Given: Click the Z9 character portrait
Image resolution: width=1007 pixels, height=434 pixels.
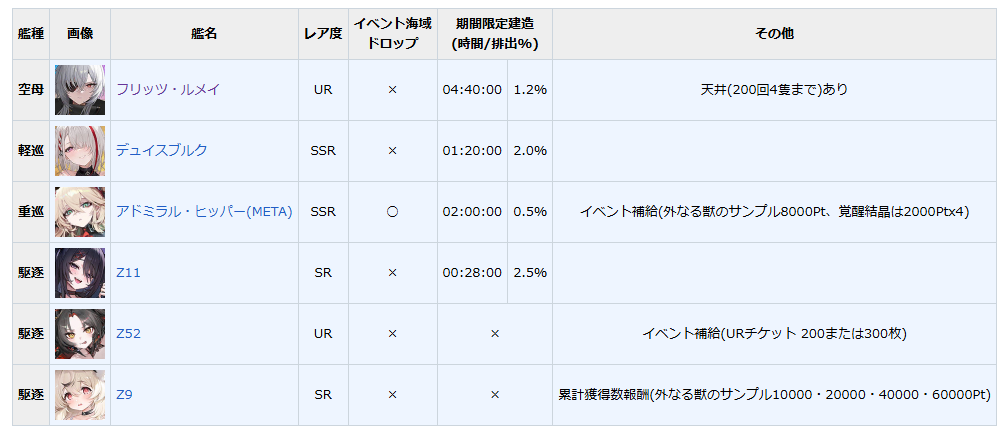Looking at the screenshot, I should [80, 395].
